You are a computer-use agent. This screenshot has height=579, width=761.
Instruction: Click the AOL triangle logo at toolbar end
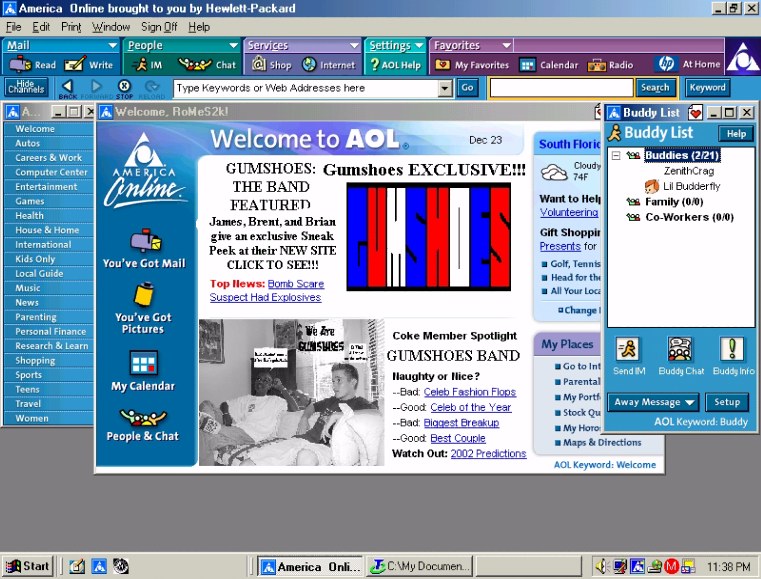(x=742, y=57)
